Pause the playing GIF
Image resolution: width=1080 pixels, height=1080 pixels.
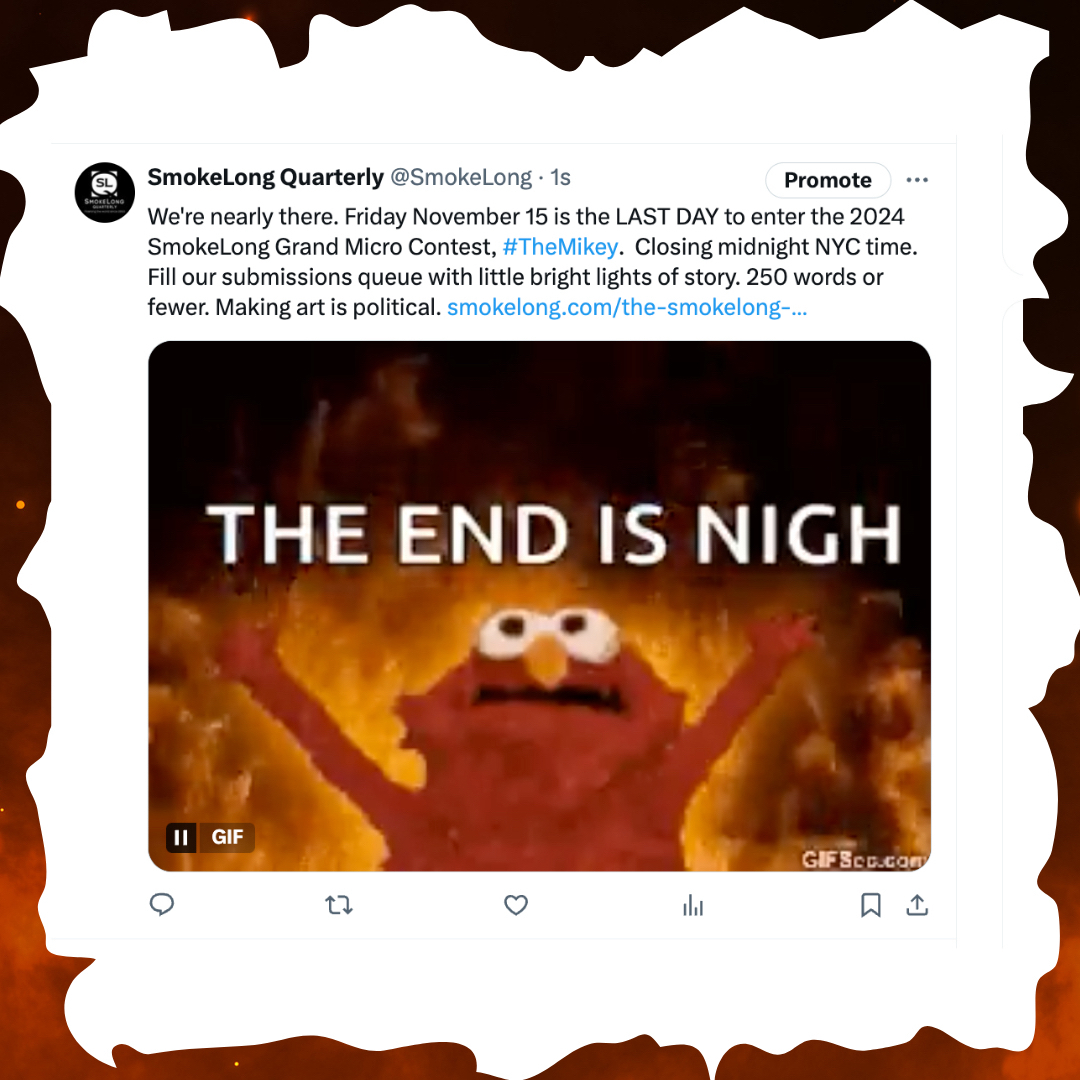tap(181, 838)
